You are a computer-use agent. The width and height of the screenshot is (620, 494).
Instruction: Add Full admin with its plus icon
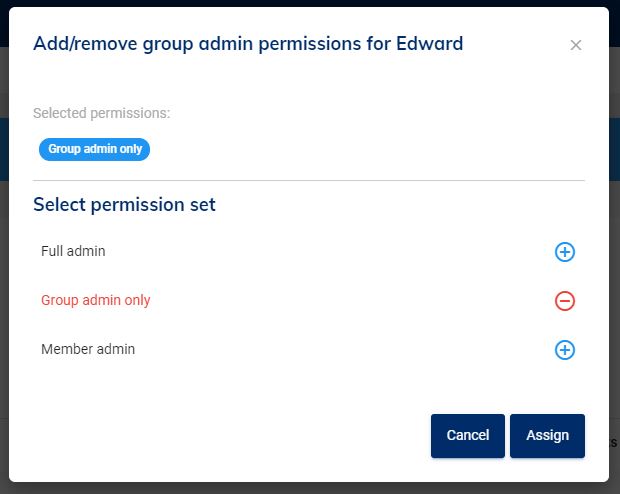coord(564,252)
